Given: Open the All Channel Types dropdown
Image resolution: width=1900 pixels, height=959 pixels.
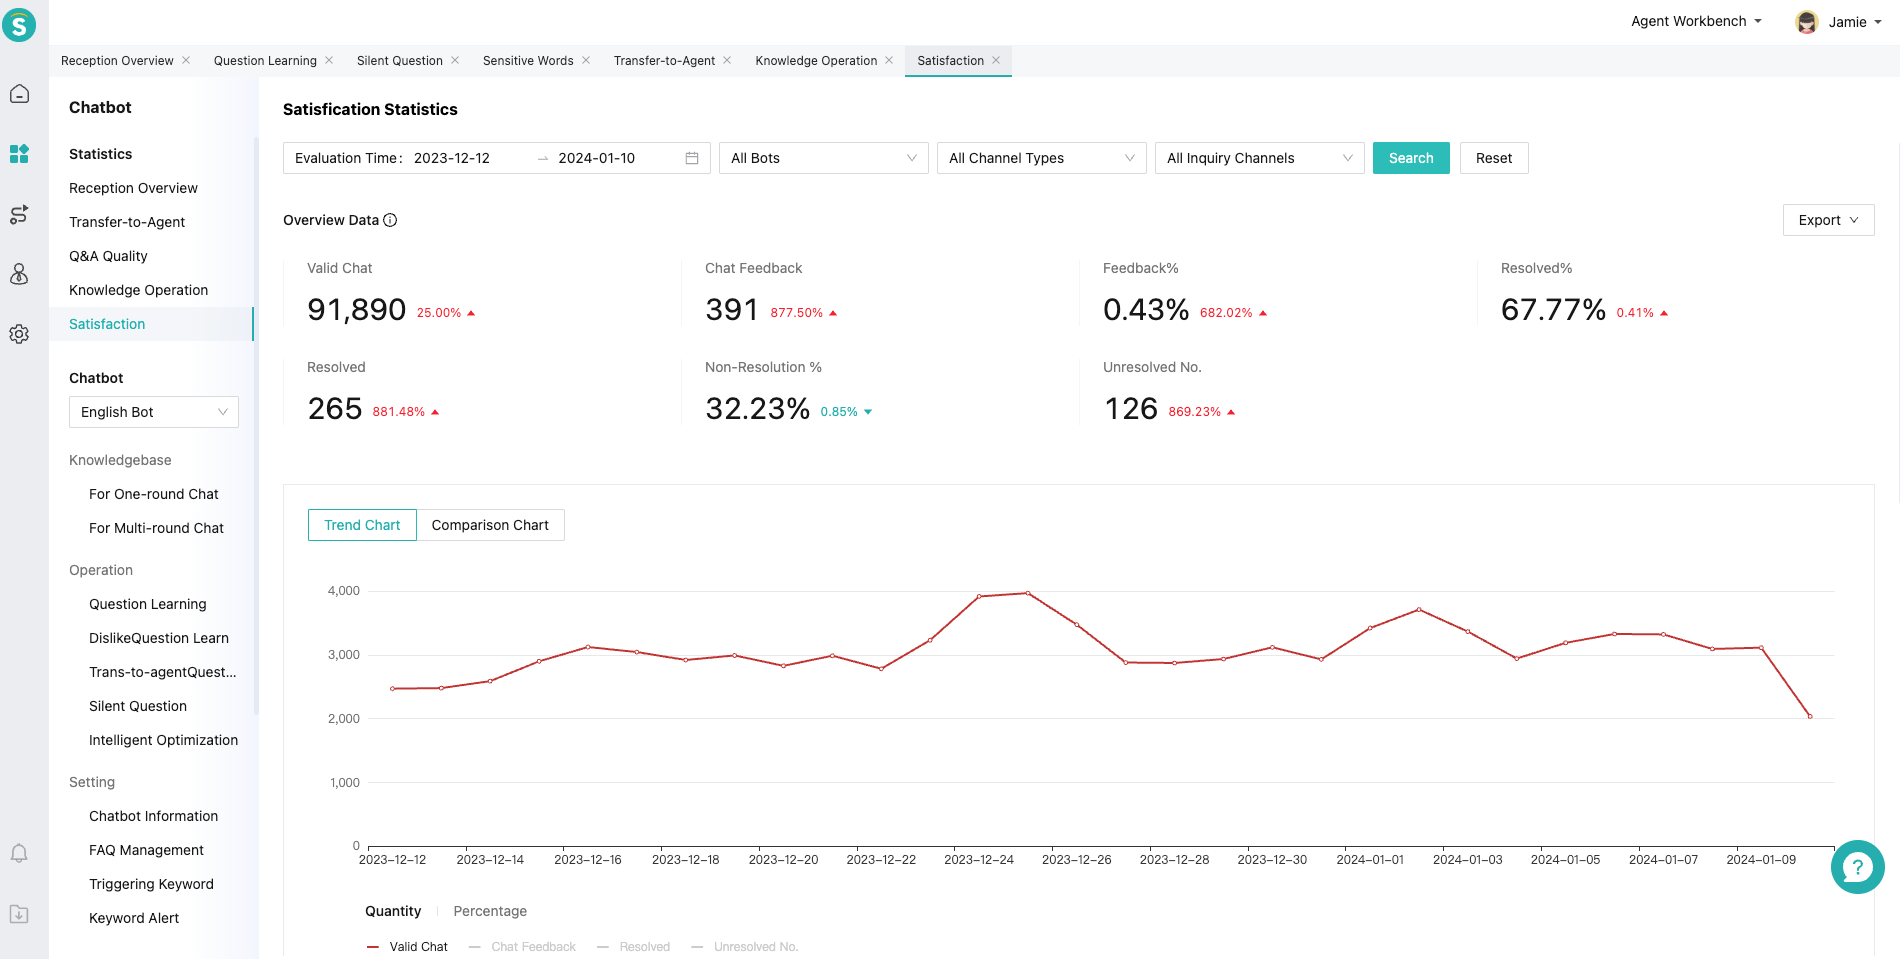Looking at the screenshot, I should 1042,158.
